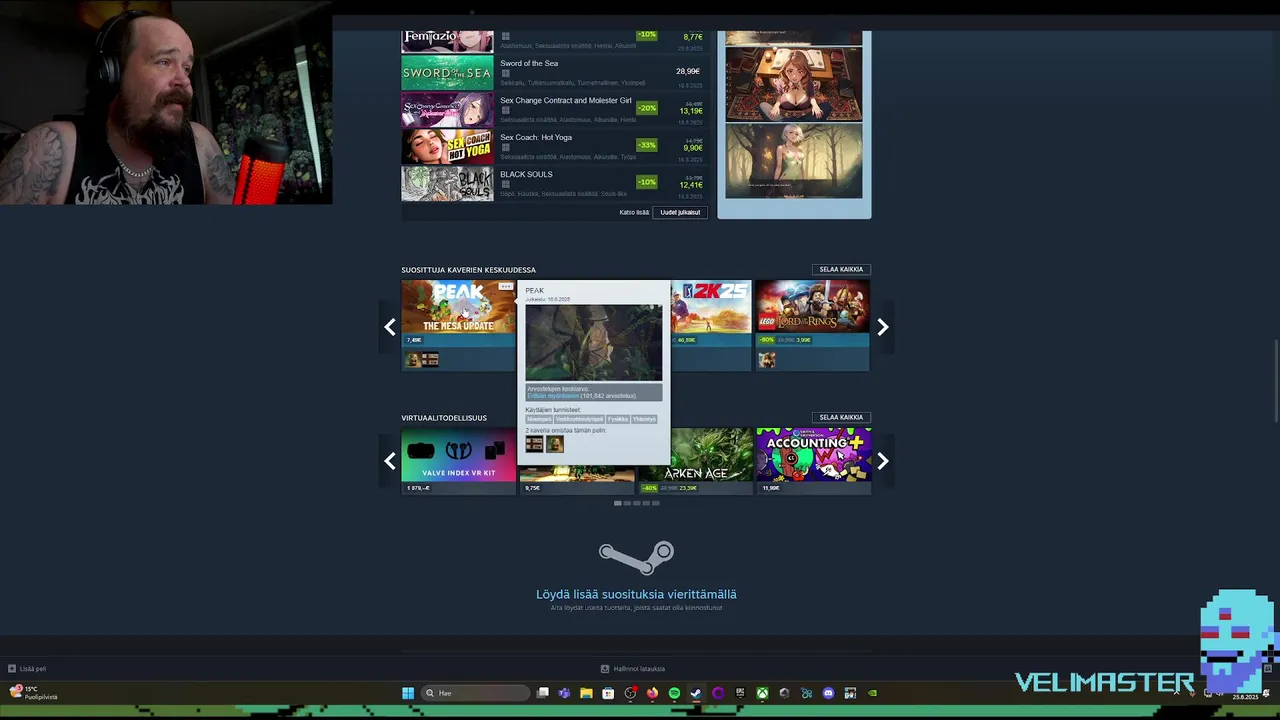The image size is (1280, 720).
Task: Open the purple circle app in the taskbar
Action: point(718,693)
